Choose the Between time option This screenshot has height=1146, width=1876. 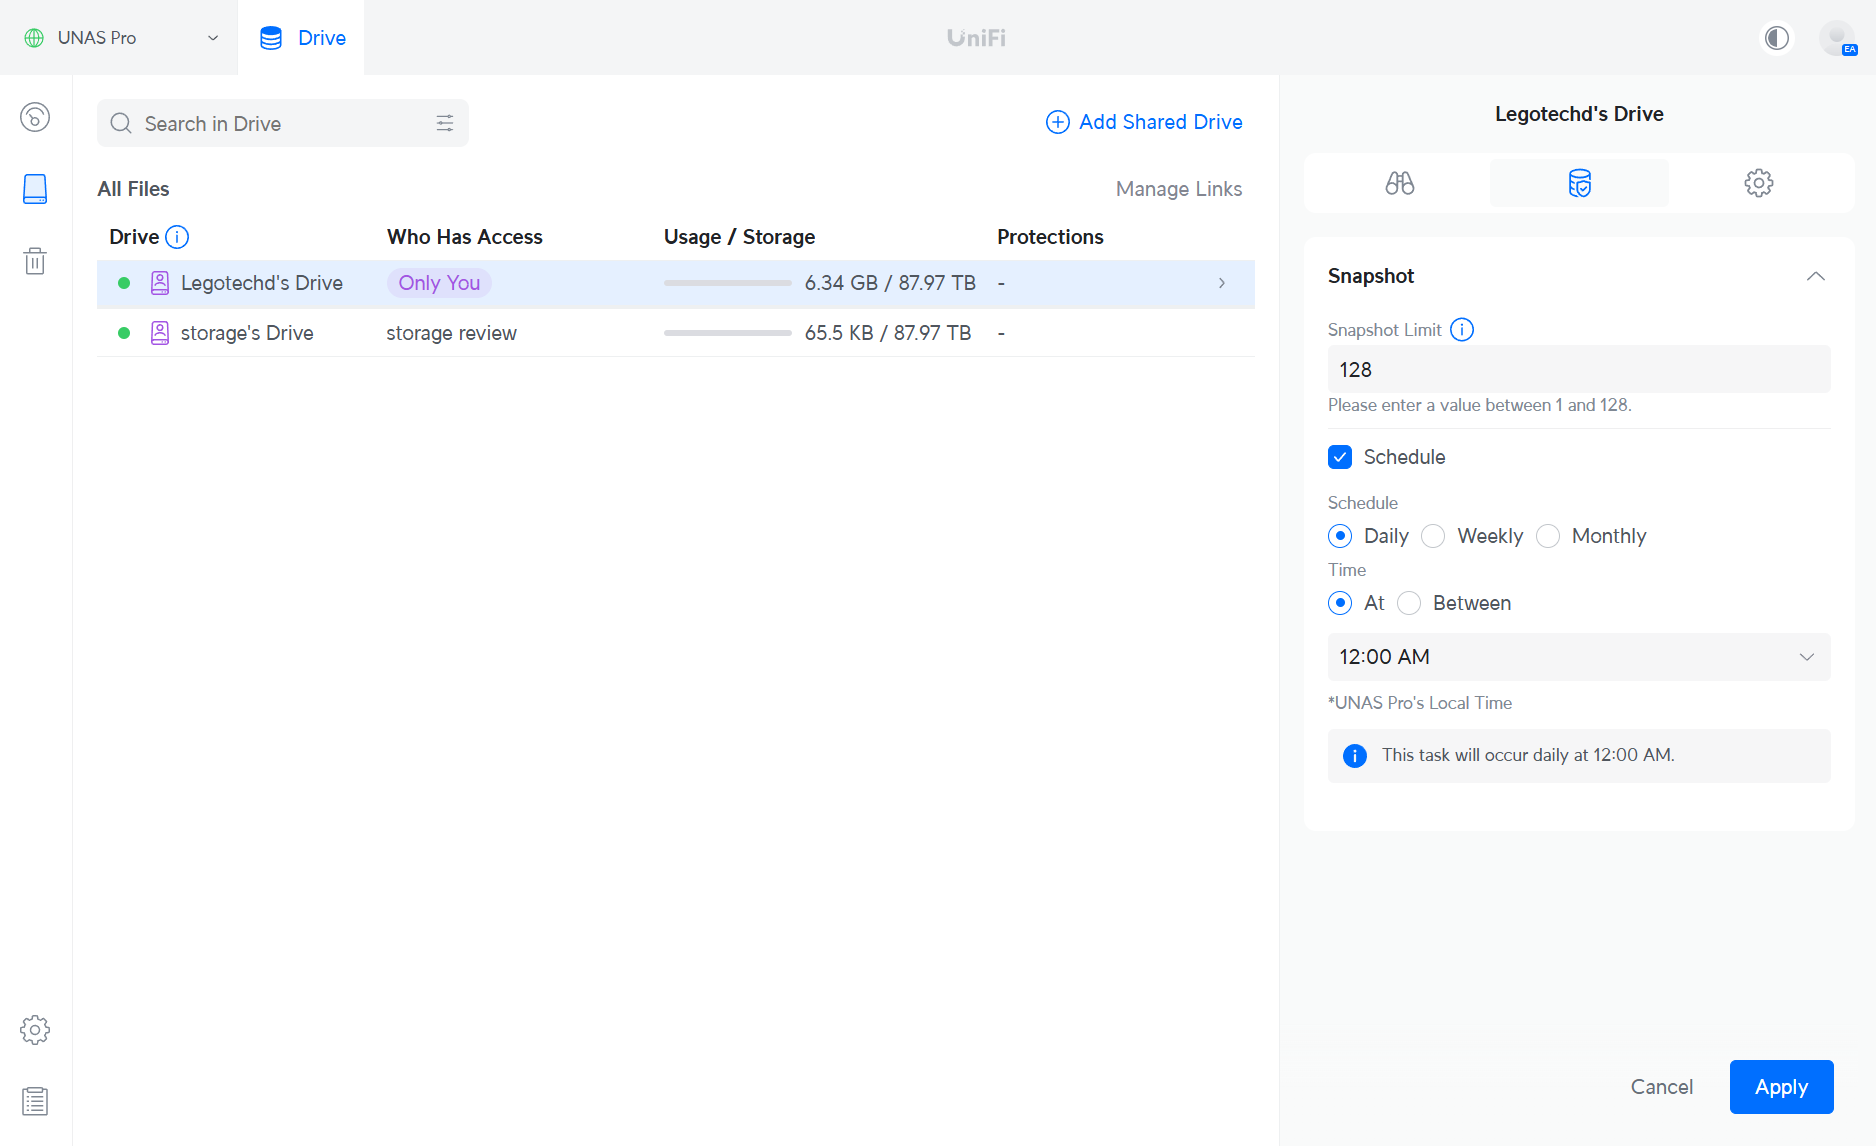click(x=1409, y=603)
